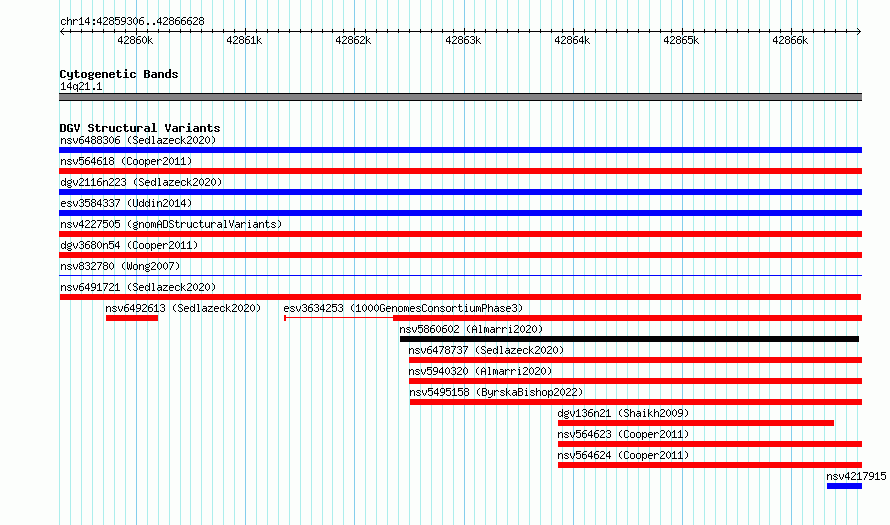Select the dgv3680n54 (Cooper2011) label

point(129,245)
